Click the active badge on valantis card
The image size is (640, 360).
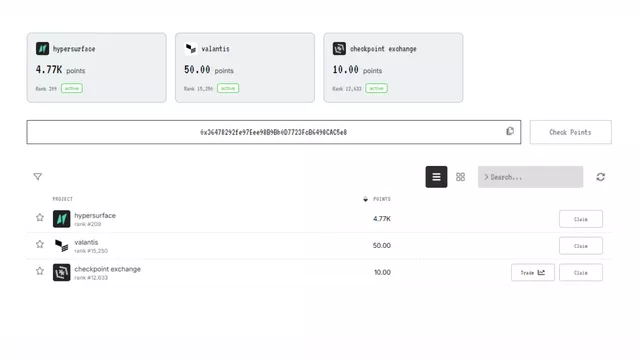click(228, 88)
